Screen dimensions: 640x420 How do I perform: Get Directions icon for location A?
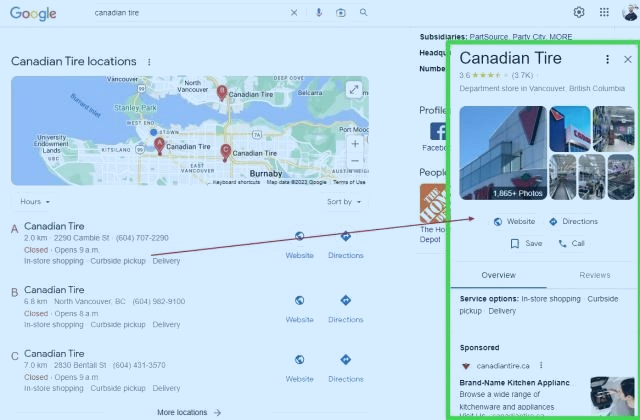[345, 236]
